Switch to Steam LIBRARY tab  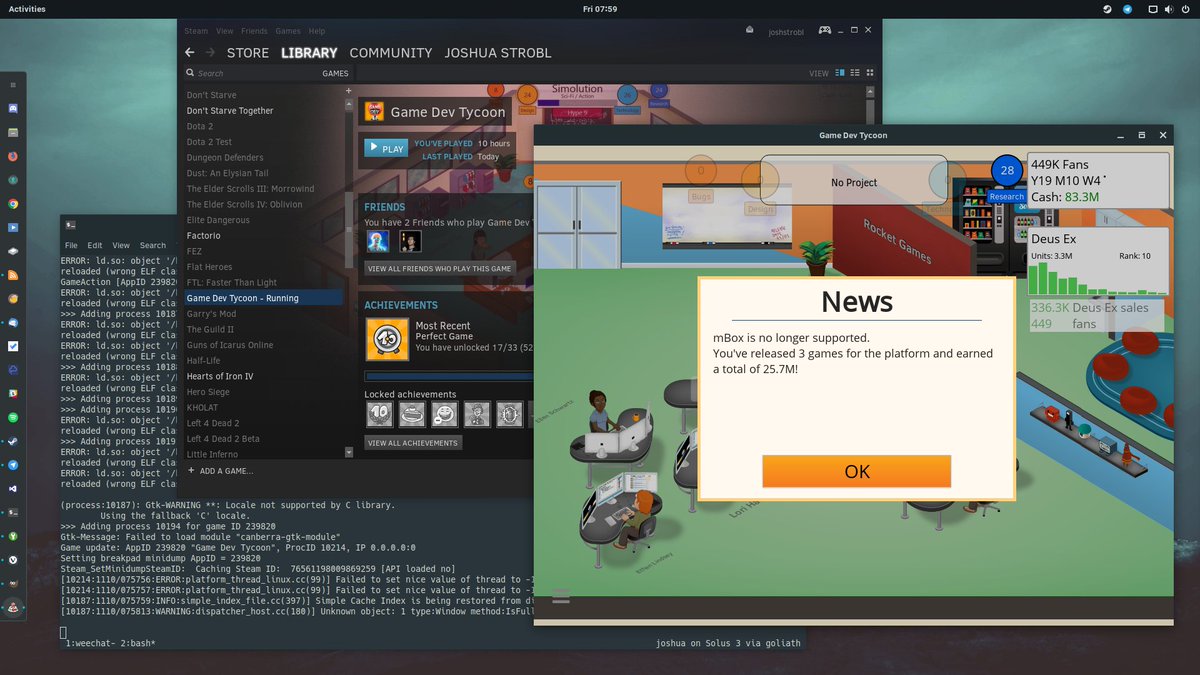coord(309,53)
